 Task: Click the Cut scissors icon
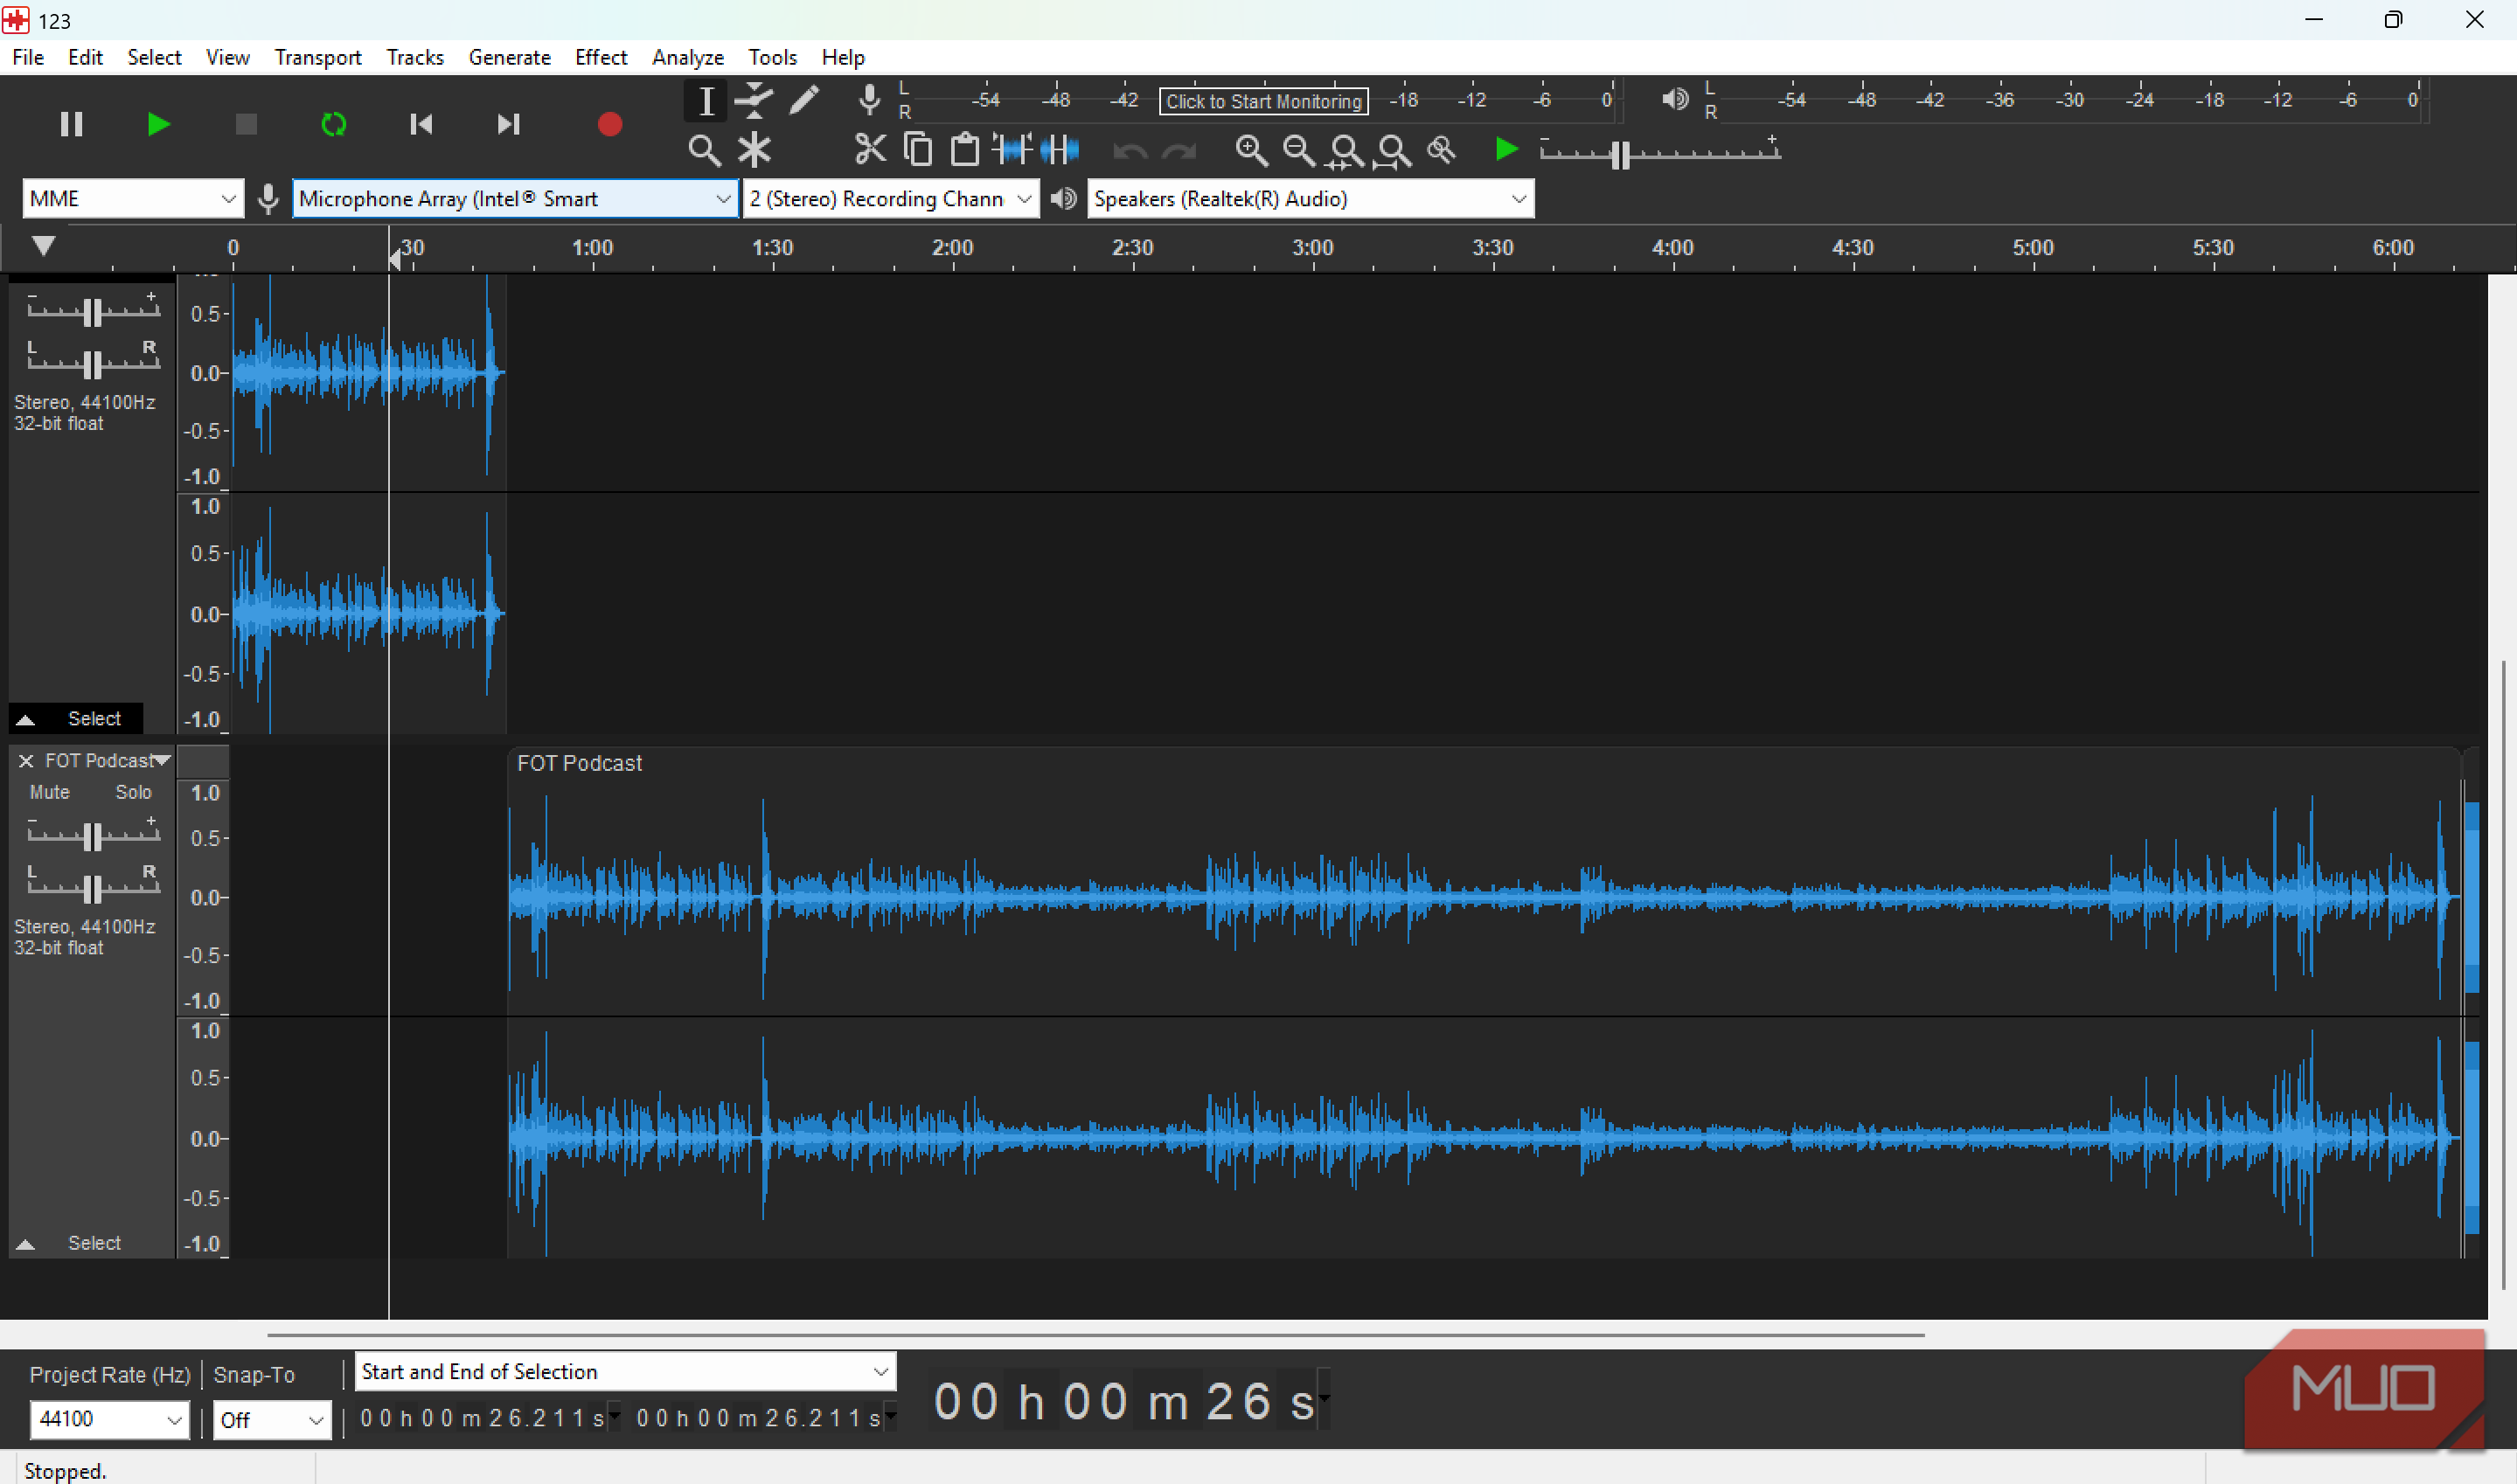pyautogui.click(x=870, y=150)
